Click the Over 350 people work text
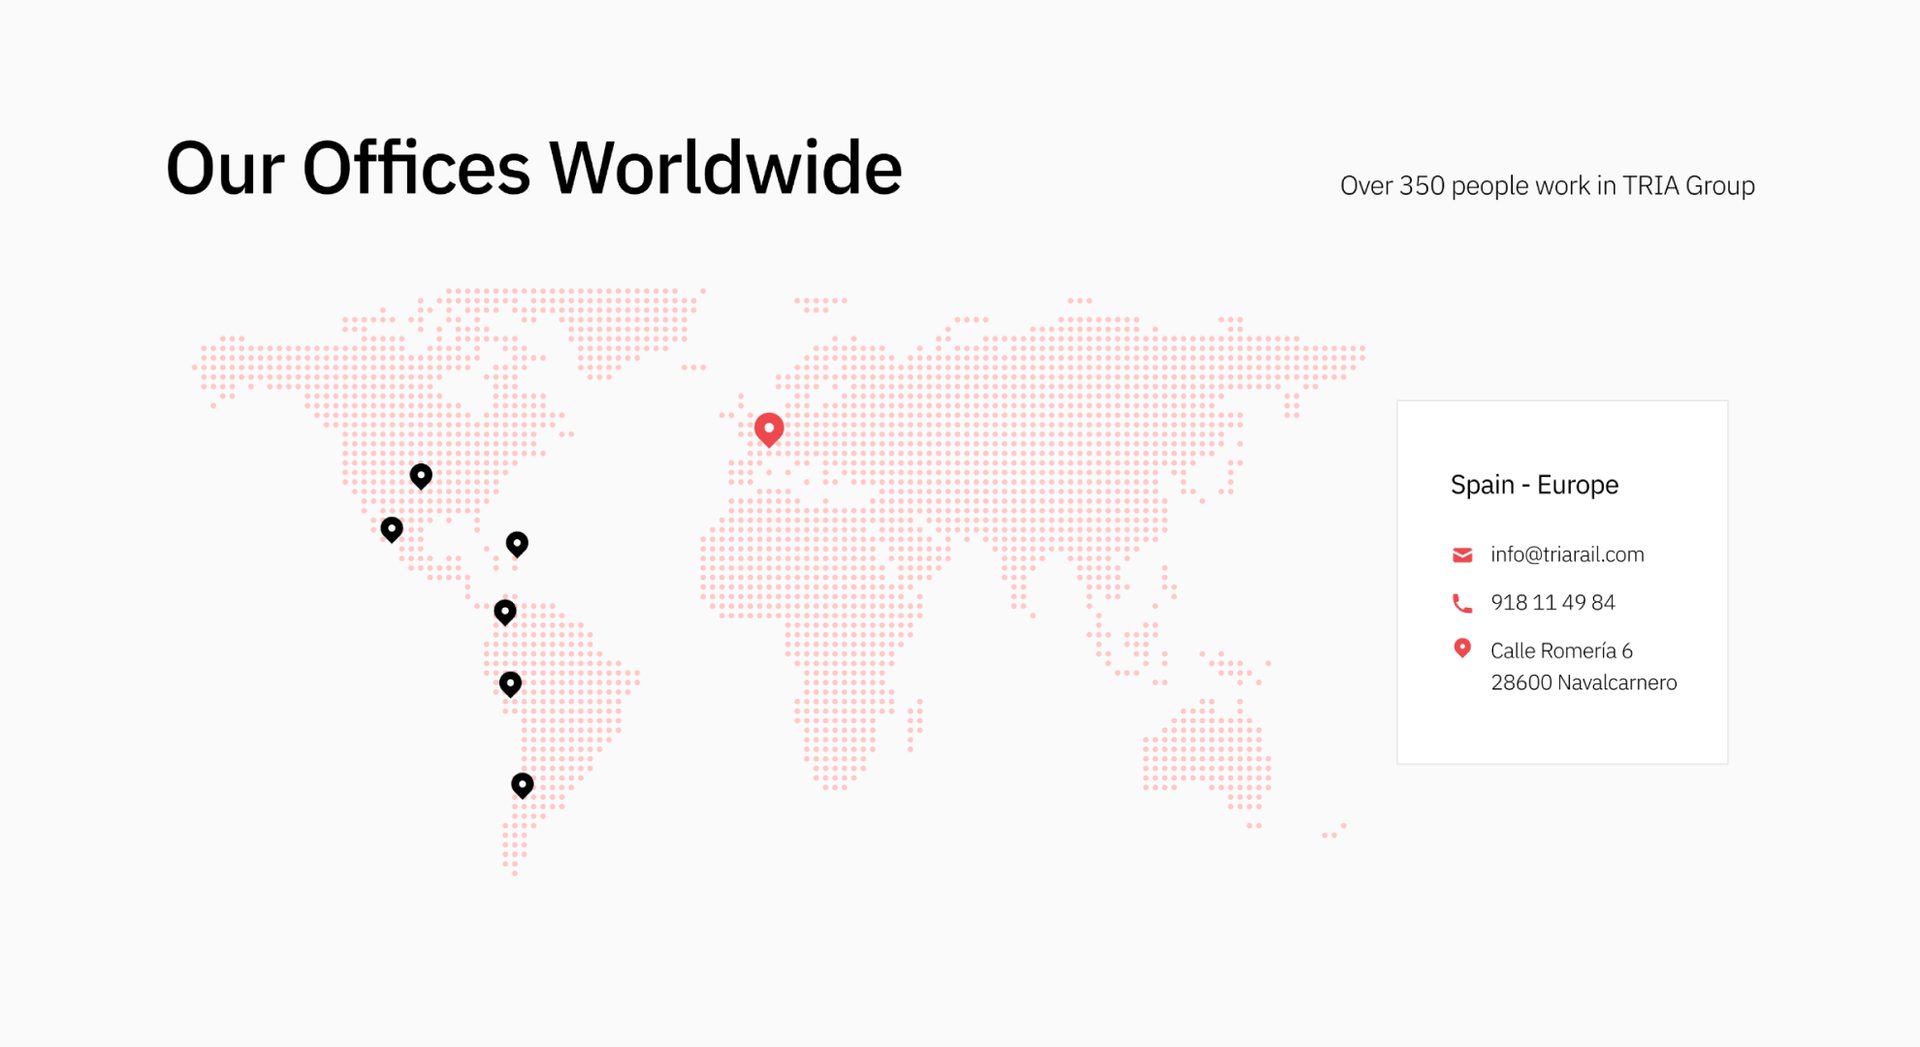The width and height of the screenshot is (1920, 1047). coord(1547,186)
